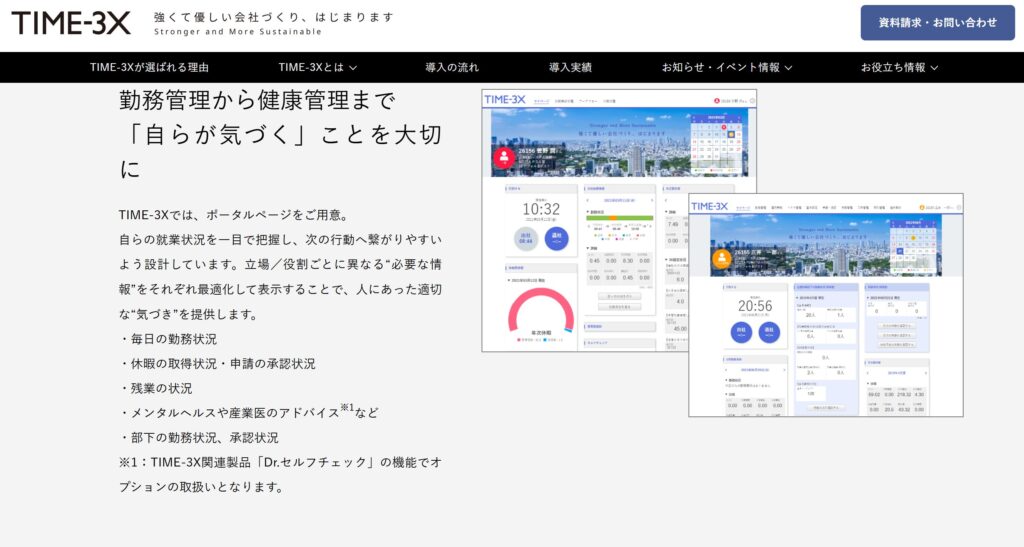This screenshot has width=1024, height=547.
Task: Click the pink 年次休暇 donut gauge
Action: [541, 312]
